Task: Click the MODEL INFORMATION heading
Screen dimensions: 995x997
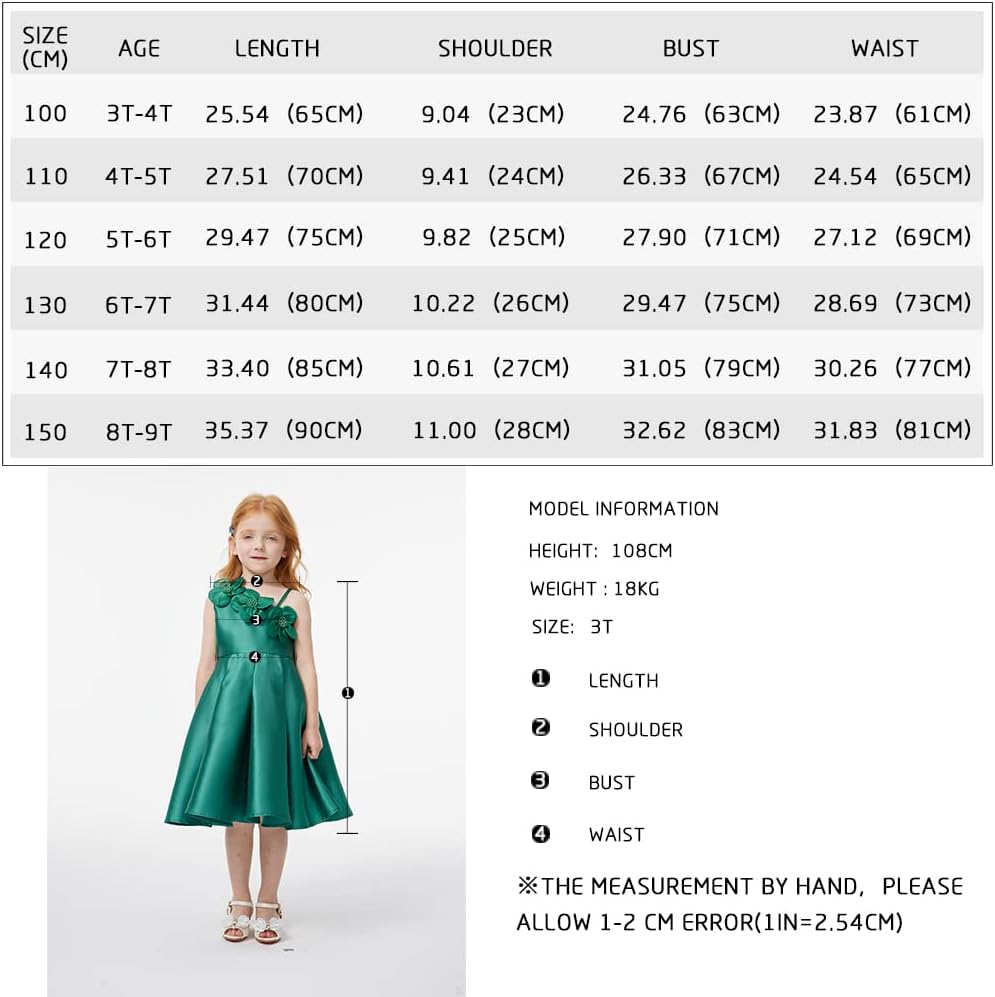Action: (624, 509)
